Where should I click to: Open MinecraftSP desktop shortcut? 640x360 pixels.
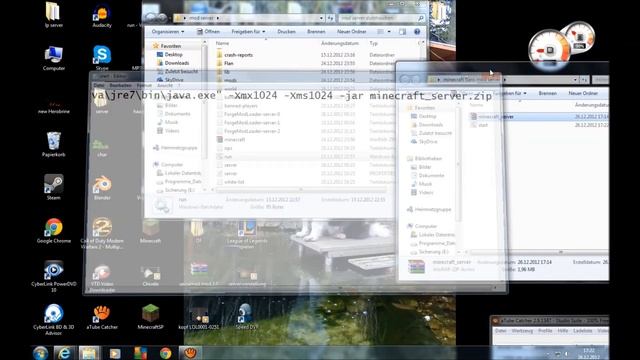(x=150, y=317)
